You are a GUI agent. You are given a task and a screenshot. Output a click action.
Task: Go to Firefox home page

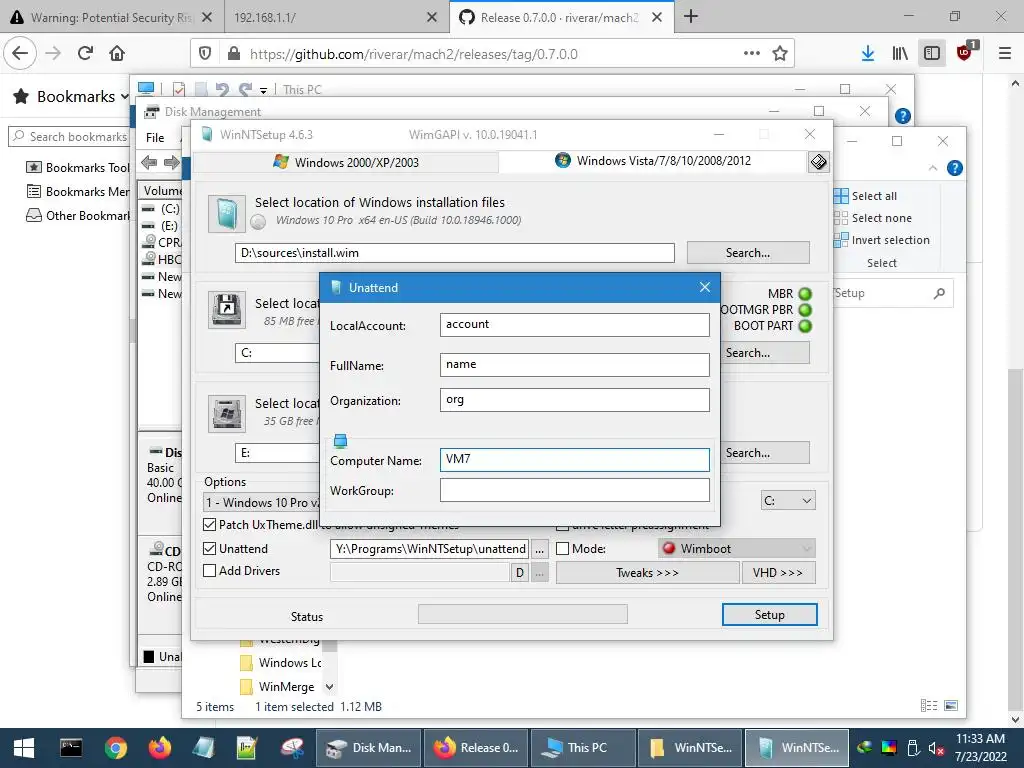coord(117,53)
